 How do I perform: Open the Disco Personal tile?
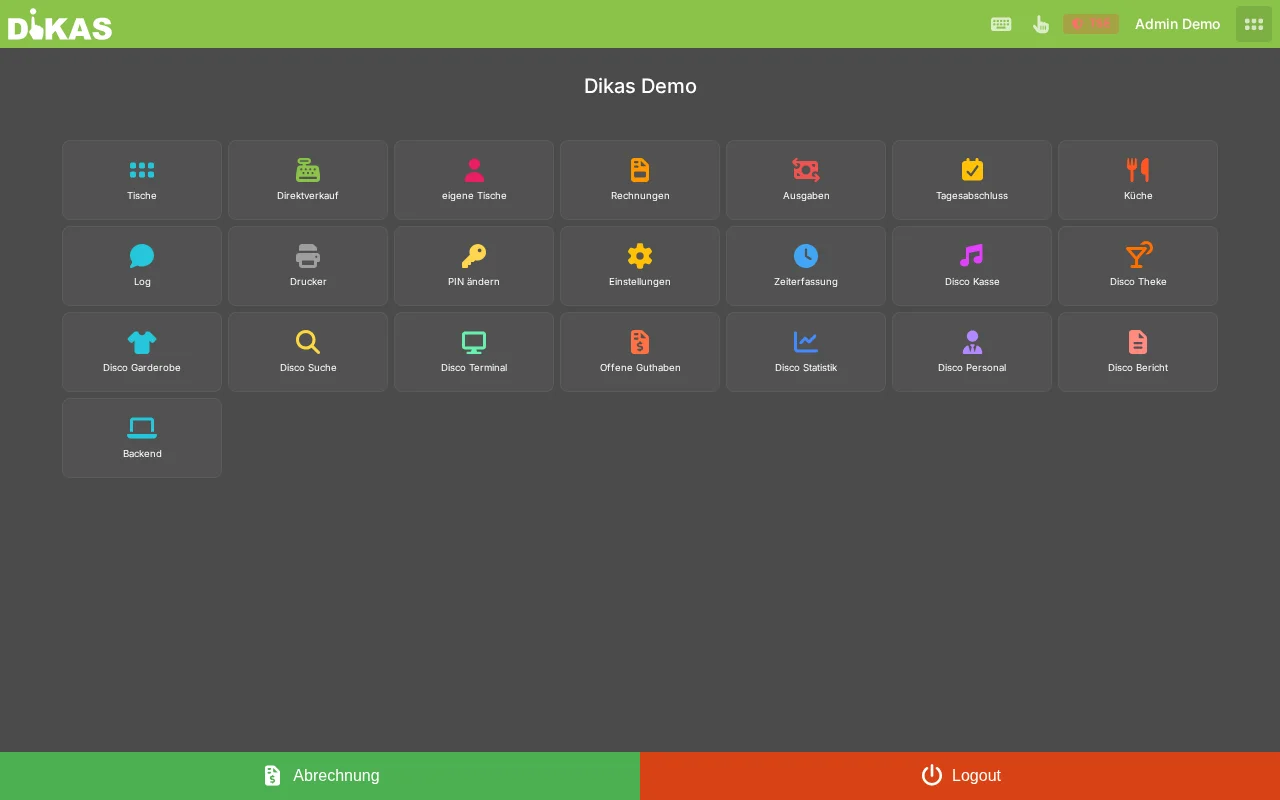972,352
